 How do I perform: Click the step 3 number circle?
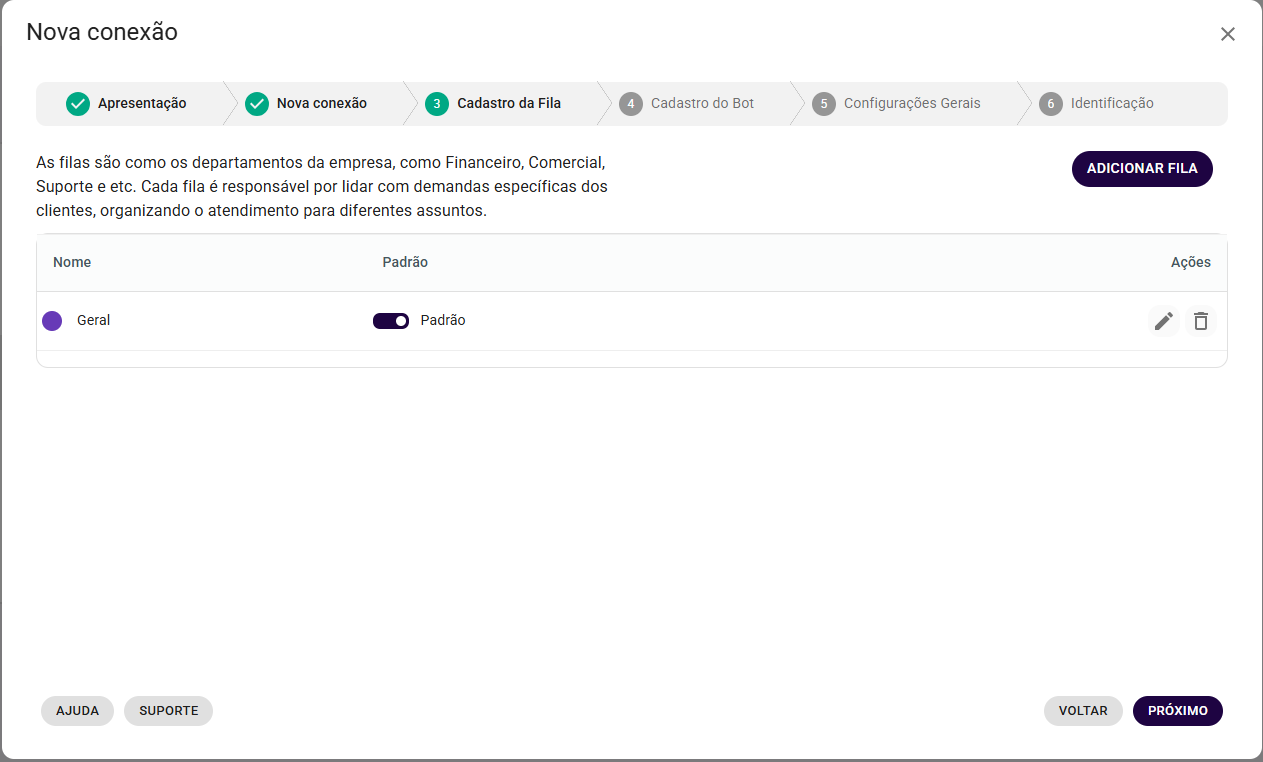pos(437,104)
